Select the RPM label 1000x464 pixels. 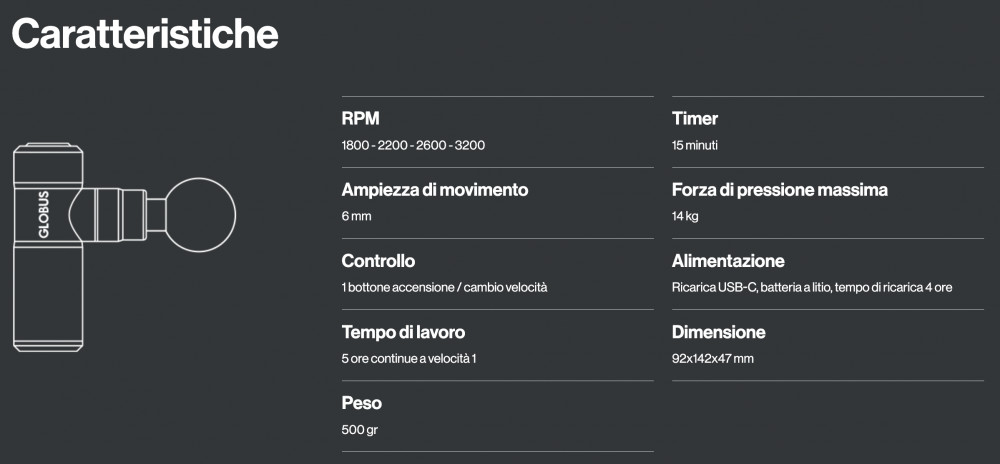tap(360, 119)
